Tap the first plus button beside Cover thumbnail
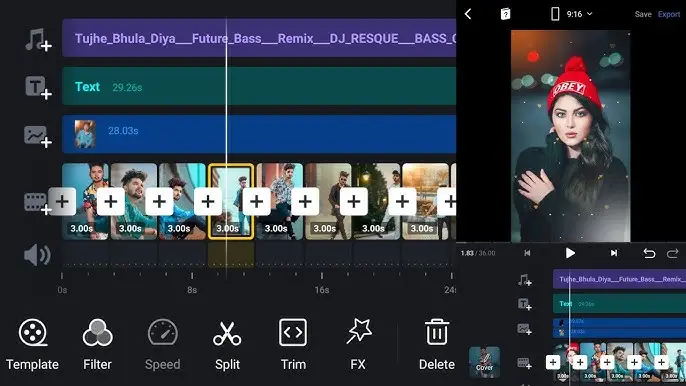This screenshot has width=686, height=386. [553, 362]
